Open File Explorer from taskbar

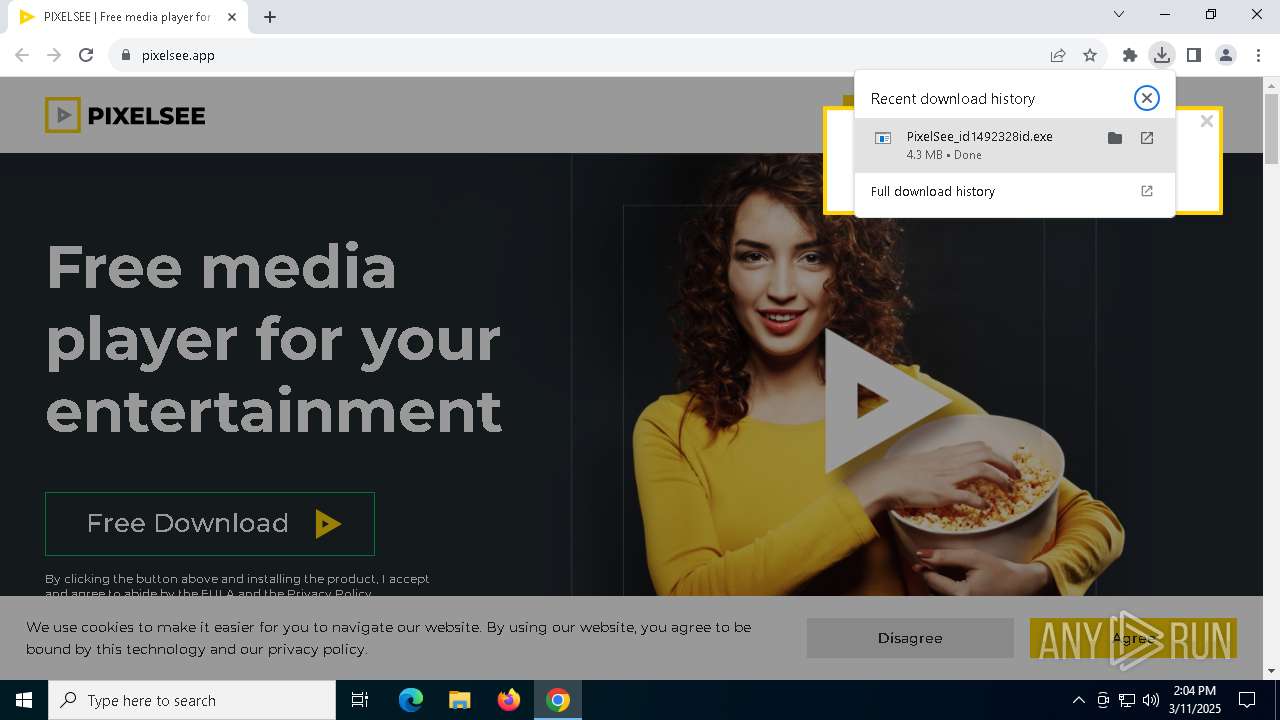[x=460, y=700]
